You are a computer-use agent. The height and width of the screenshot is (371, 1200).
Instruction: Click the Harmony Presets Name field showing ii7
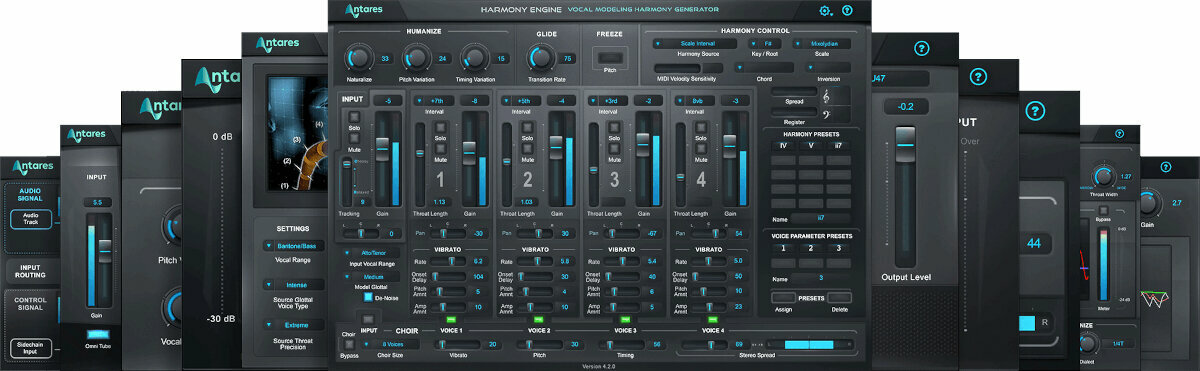coord(821,217)
